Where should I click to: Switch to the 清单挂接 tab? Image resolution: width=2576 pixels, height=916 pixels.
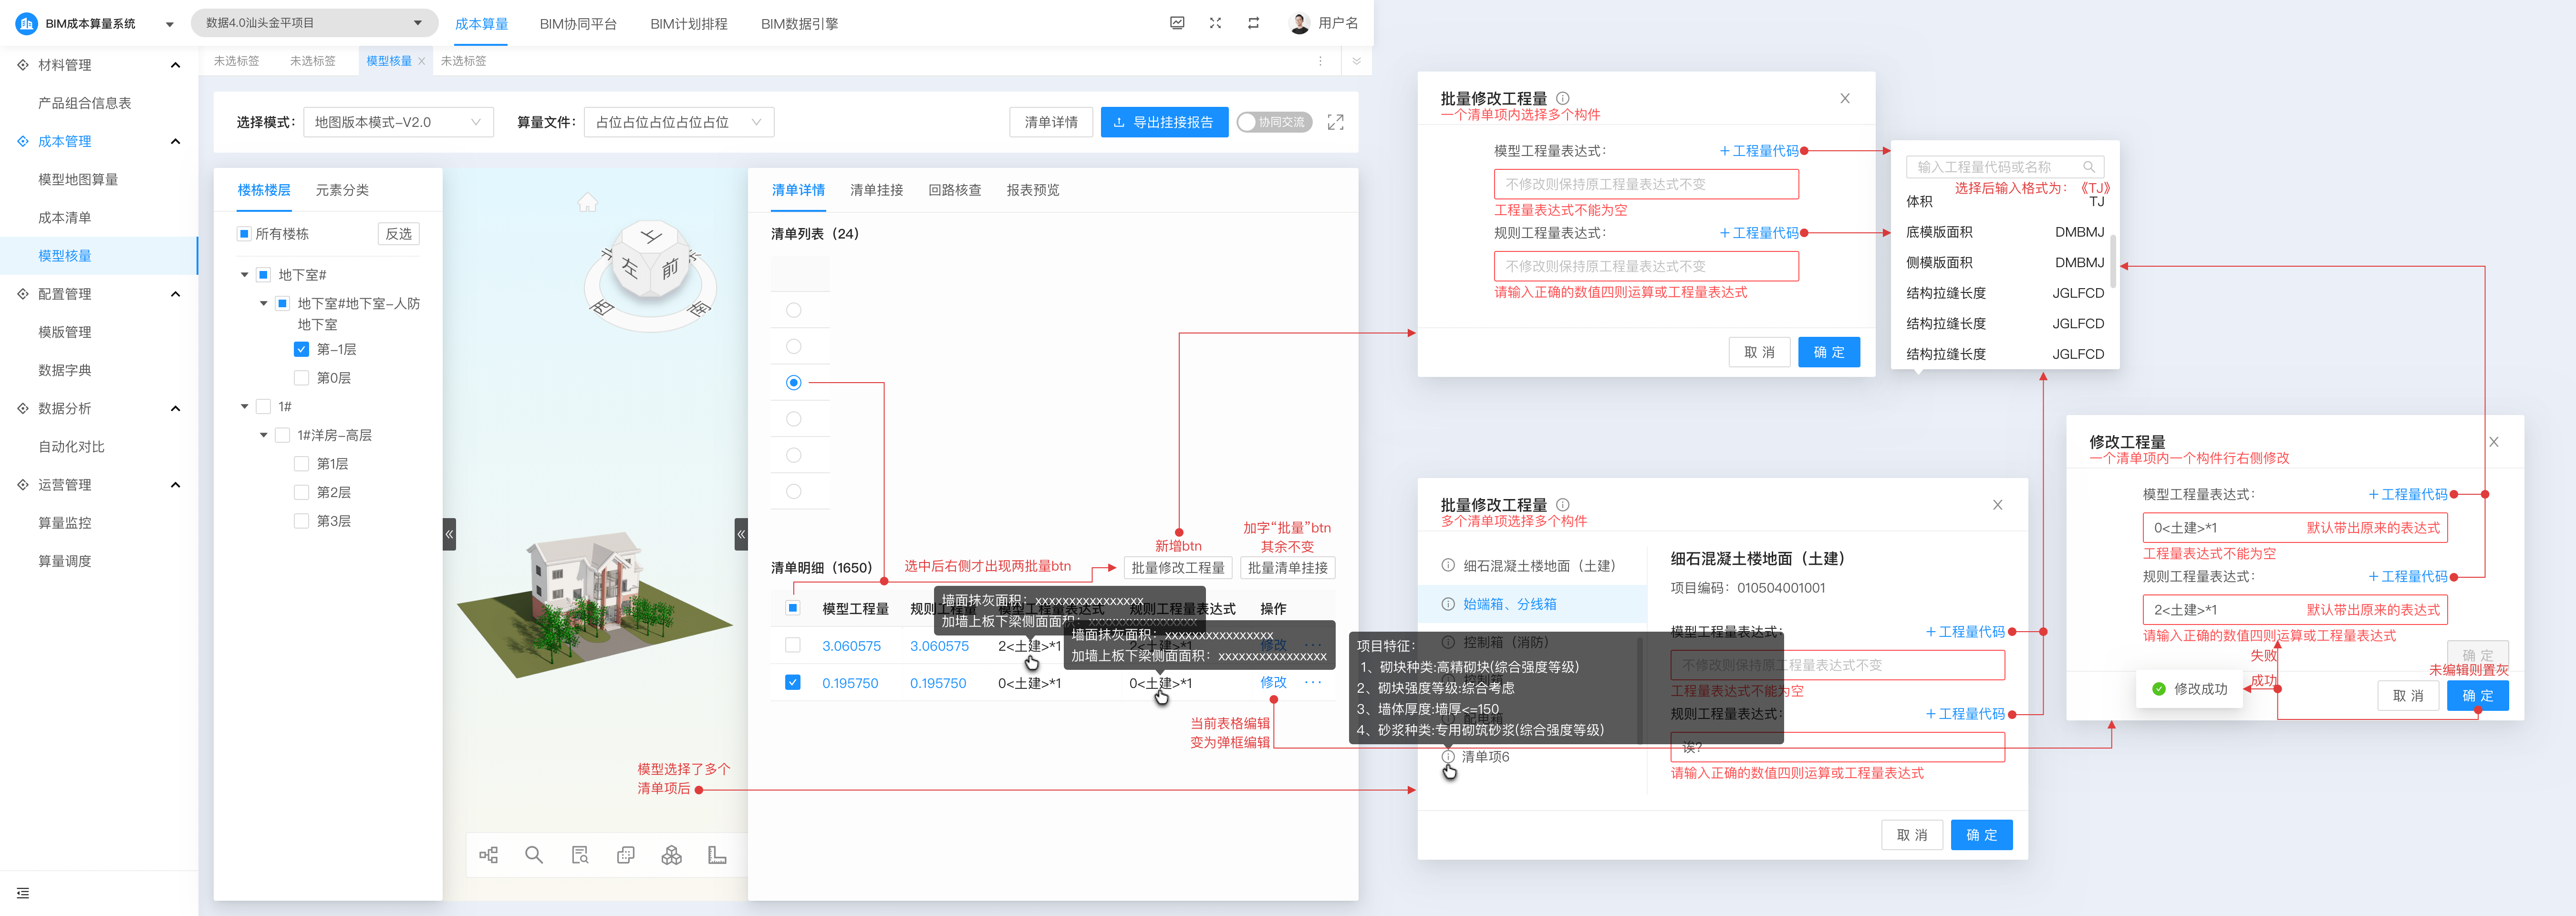tap(876, 190)
